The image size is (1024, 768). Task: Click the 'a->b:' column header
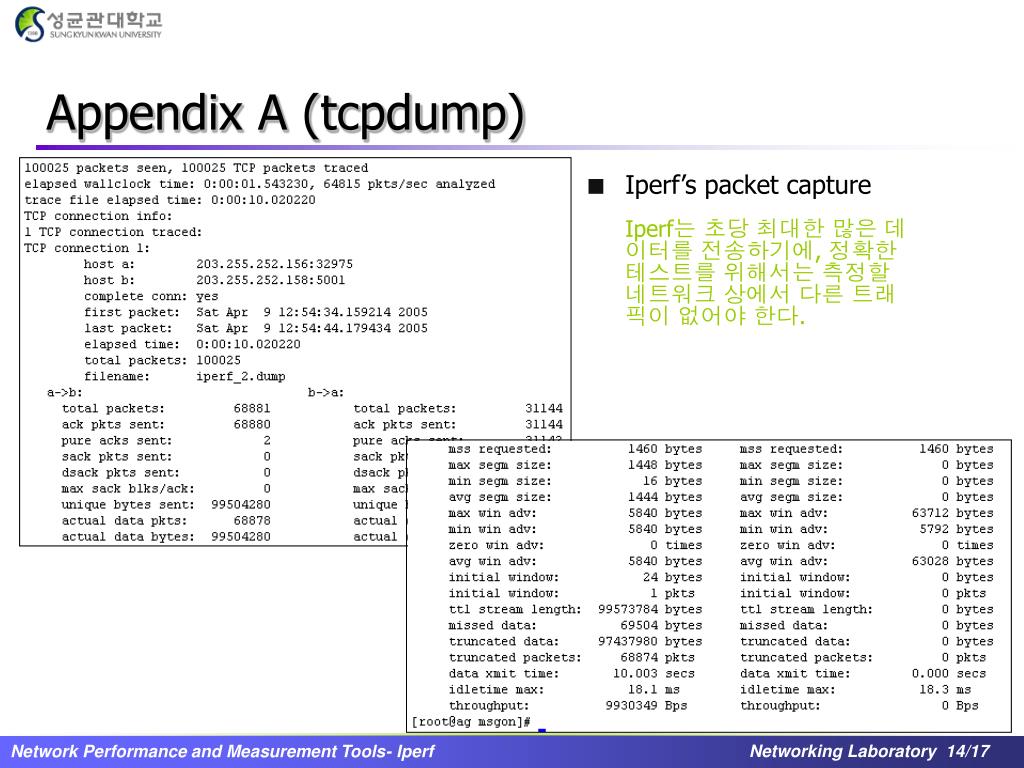(x=65, y=392)
